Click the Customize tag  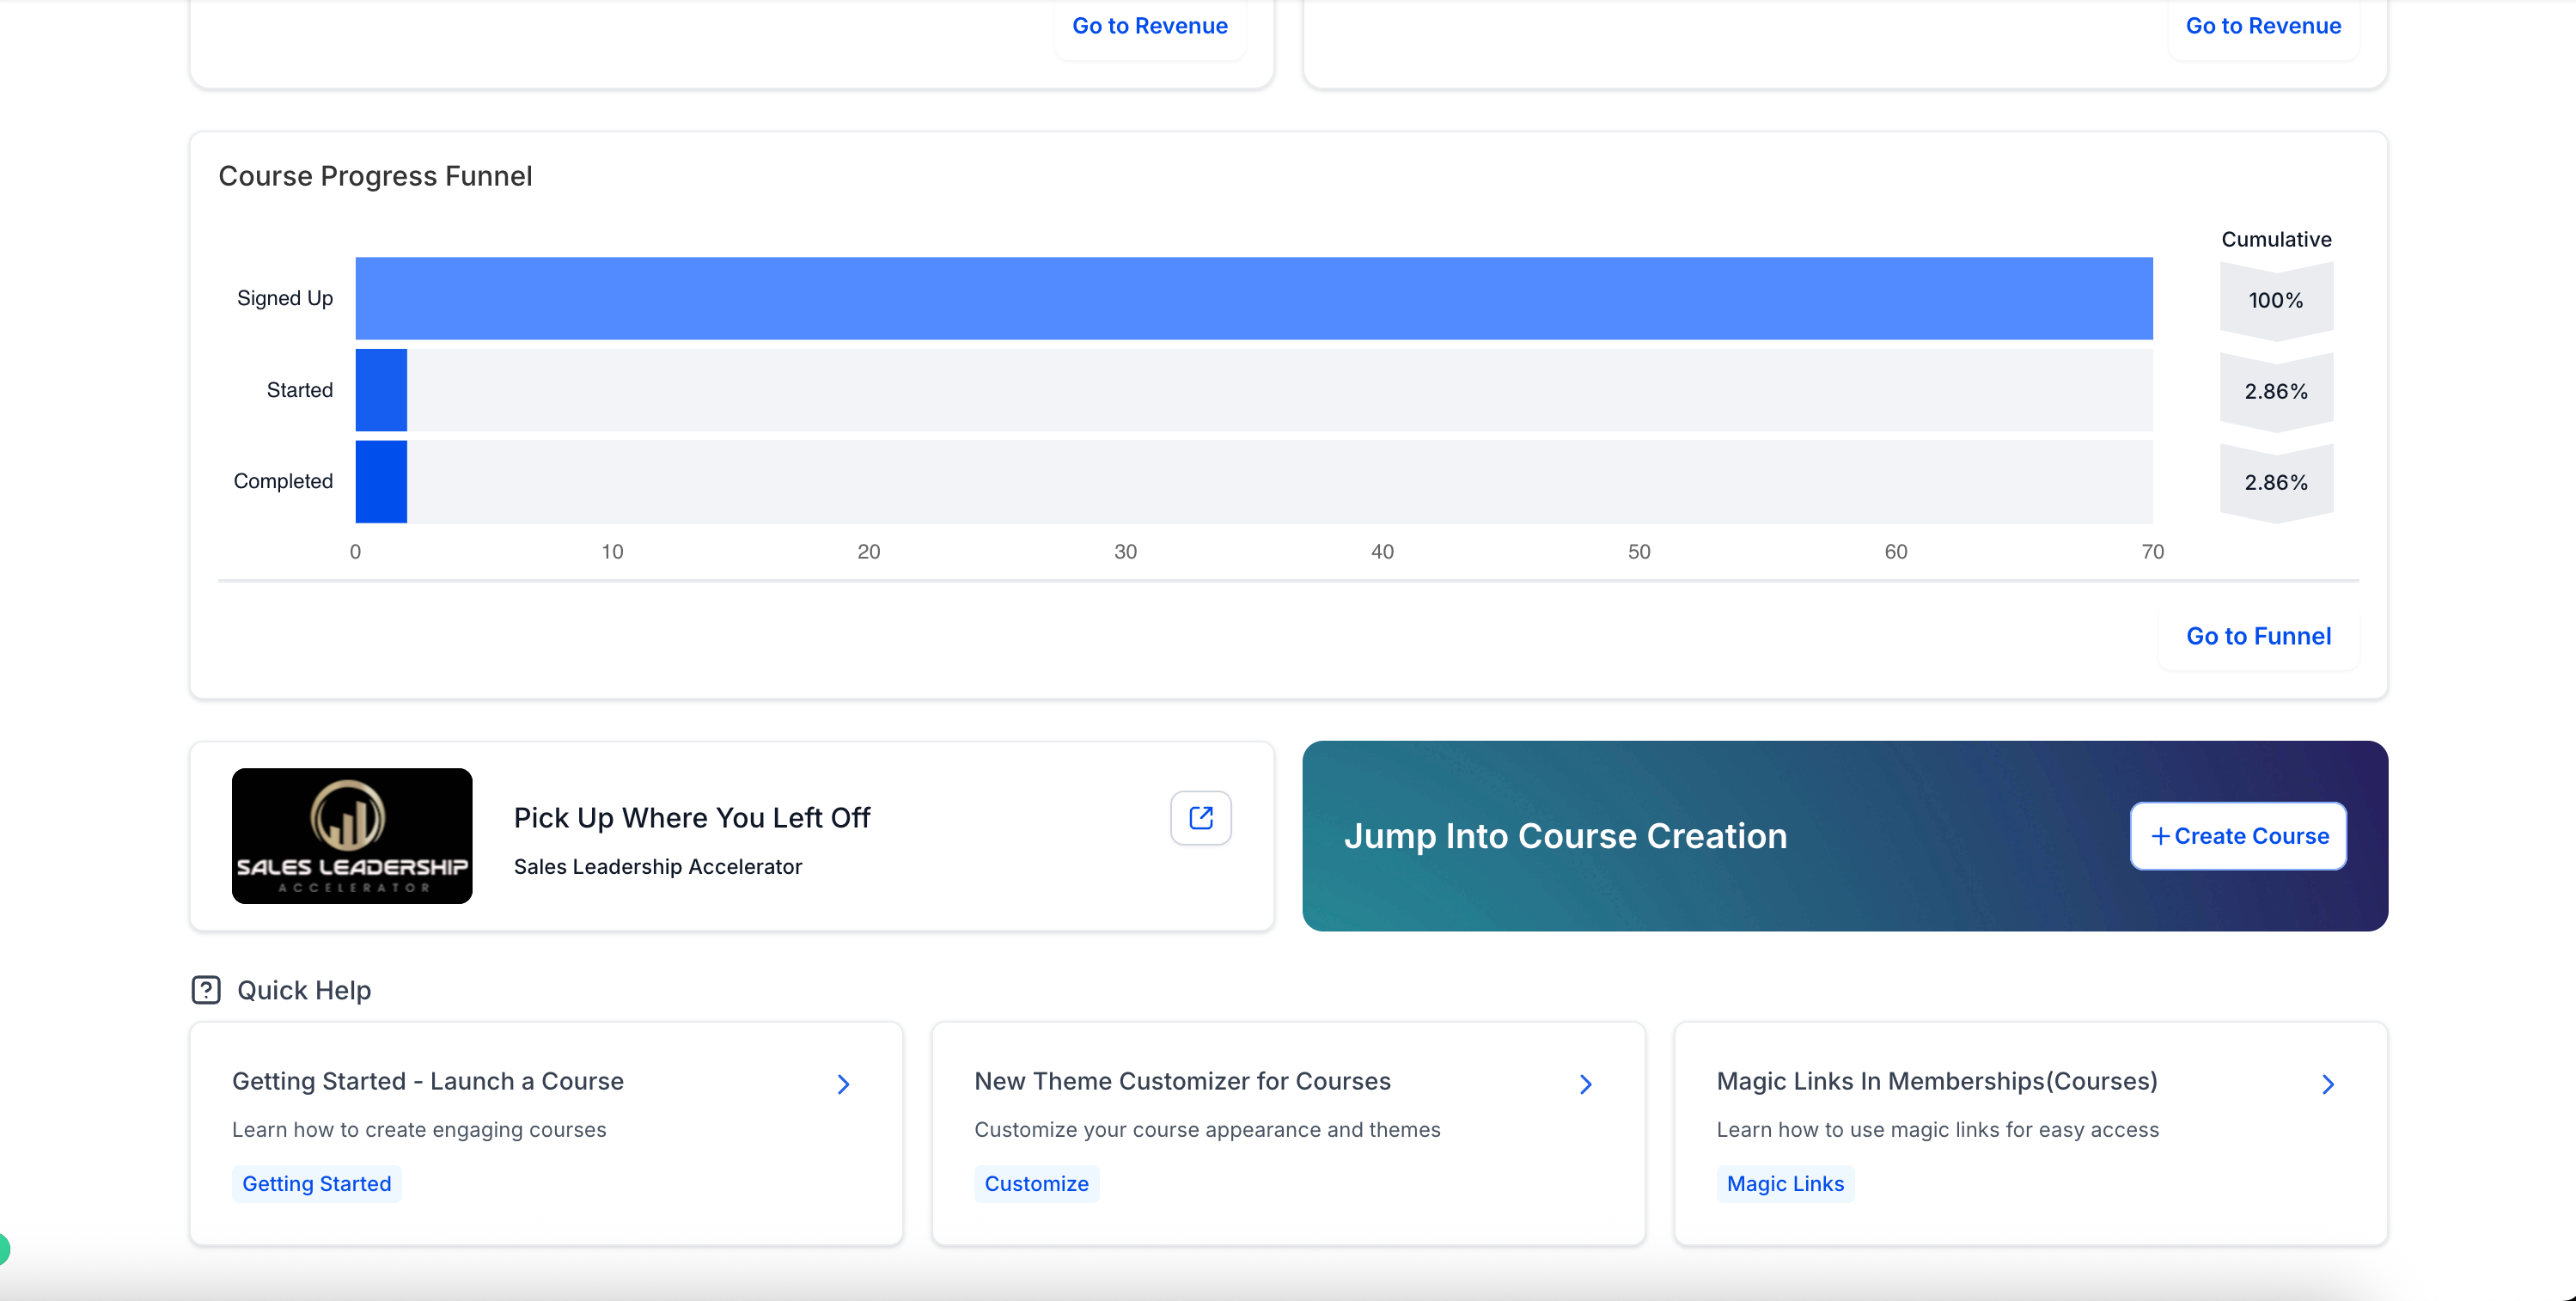(x=1036, y=1184)
